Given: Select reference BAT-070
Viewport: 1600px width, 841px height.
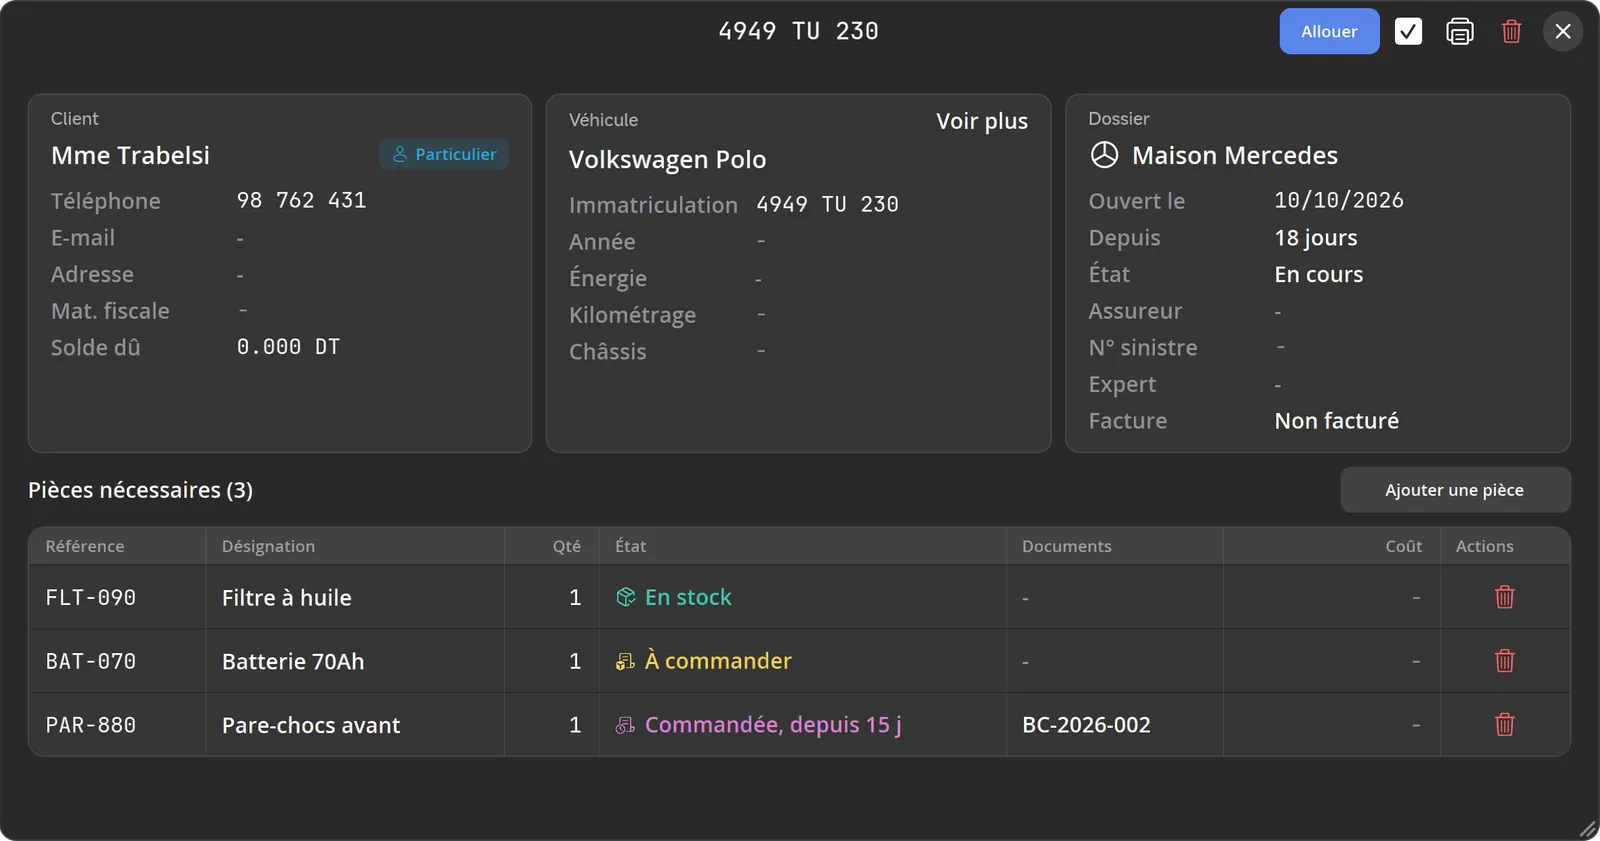Looking at the screenshot, I should [91, 661].
